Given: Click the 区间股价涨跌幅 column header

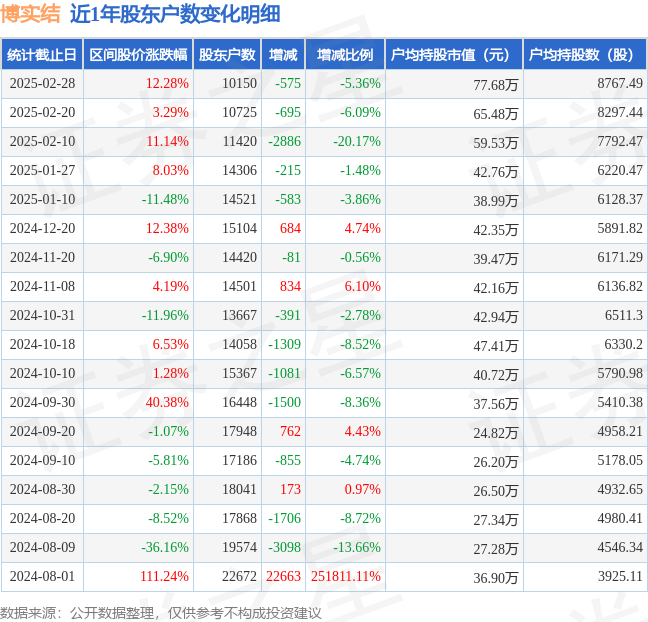Looking at the screenshot, I should pos(138,55).
